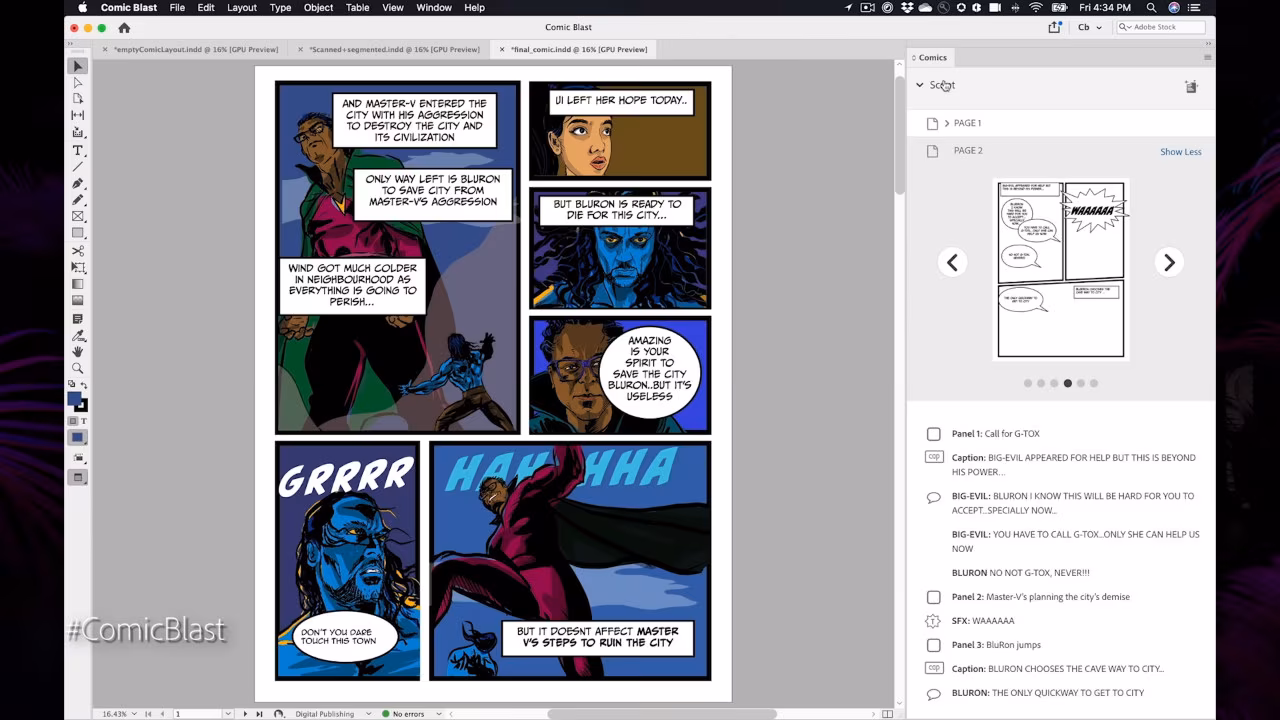Viewport: 1280px width, 720px height.
Task: Select the Scissors tool
Action: point(77,251)
